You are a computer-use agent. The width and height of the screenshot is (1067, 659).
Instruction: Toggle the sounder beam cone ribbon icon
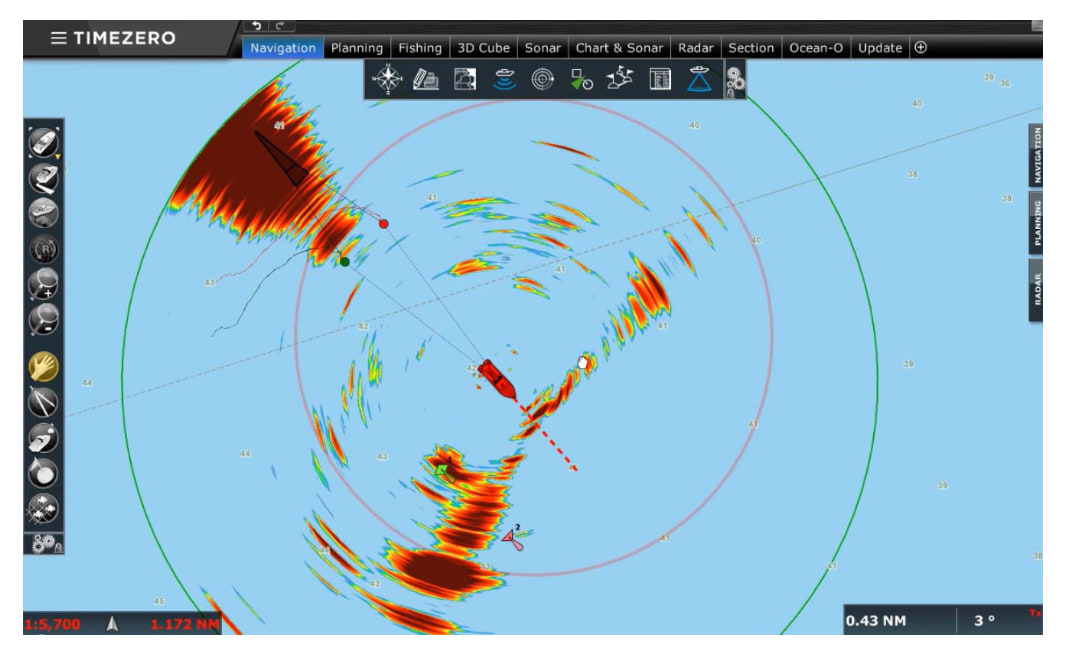(699, 80)
